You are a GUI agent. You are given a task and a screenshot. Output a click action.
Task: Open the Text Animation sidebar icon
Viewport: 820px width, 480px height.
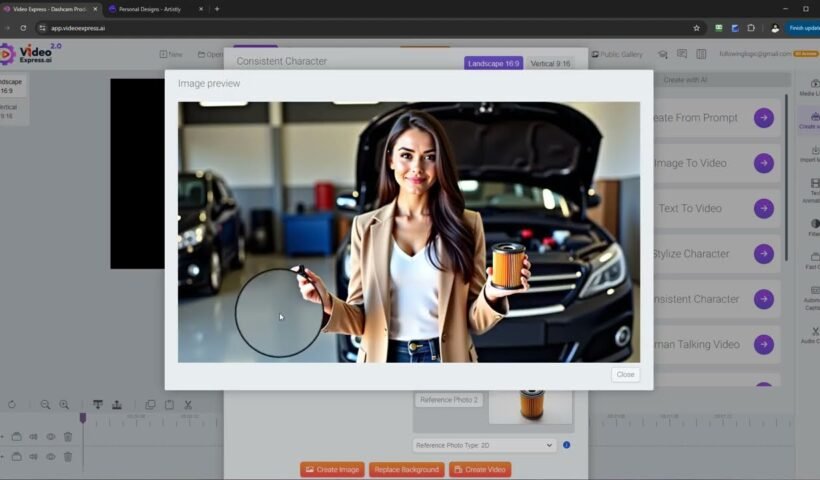[x=813, y=190]
